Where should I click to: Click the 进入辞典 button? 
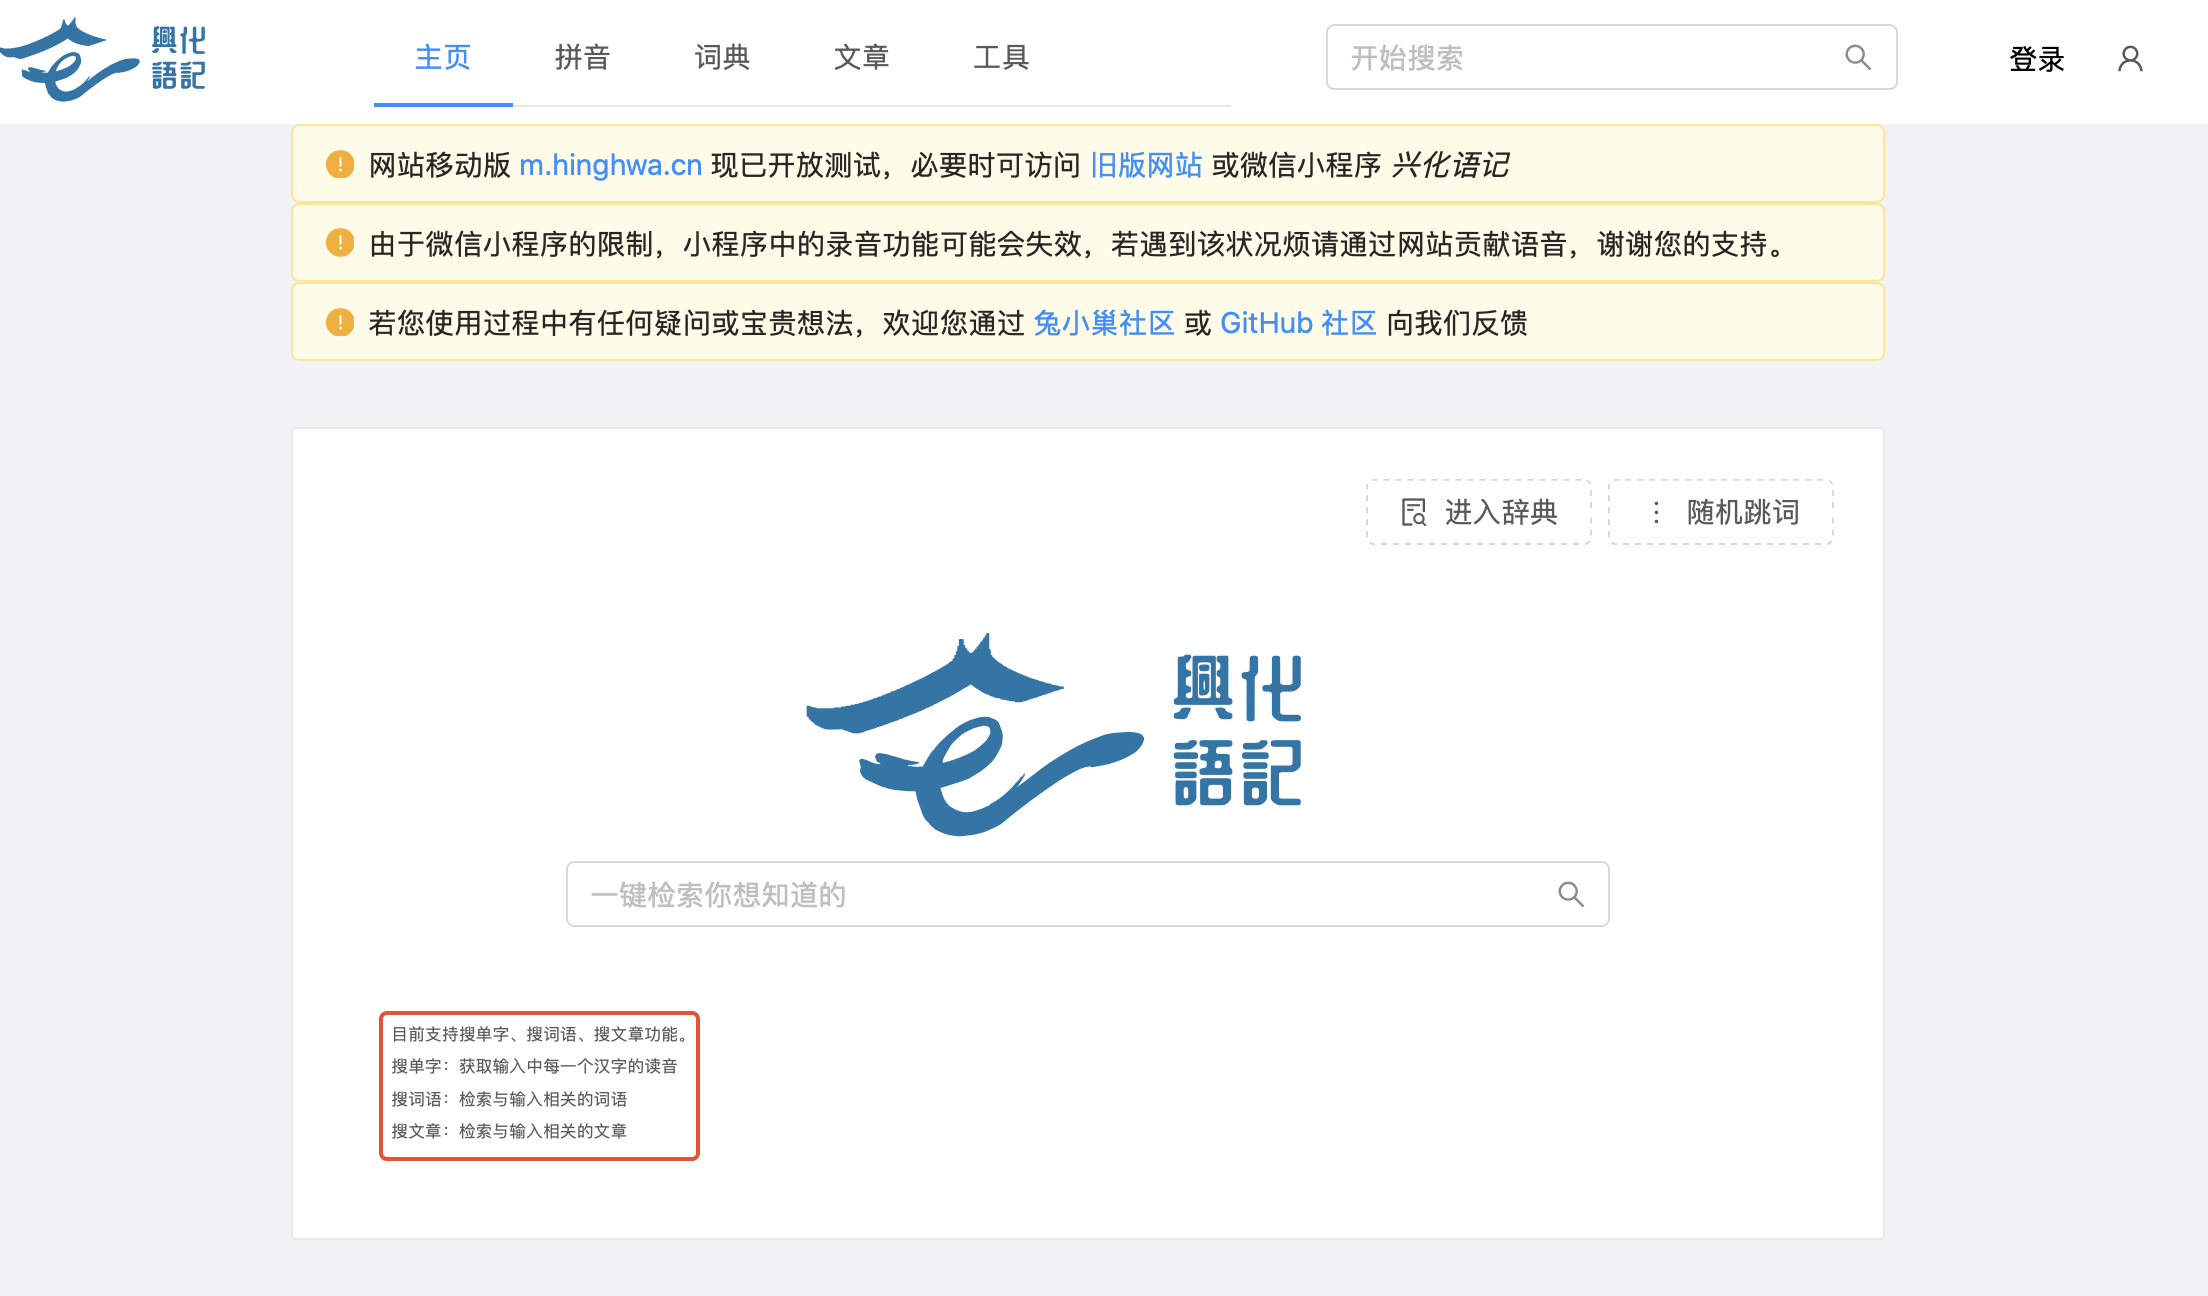pos(1478,512)
